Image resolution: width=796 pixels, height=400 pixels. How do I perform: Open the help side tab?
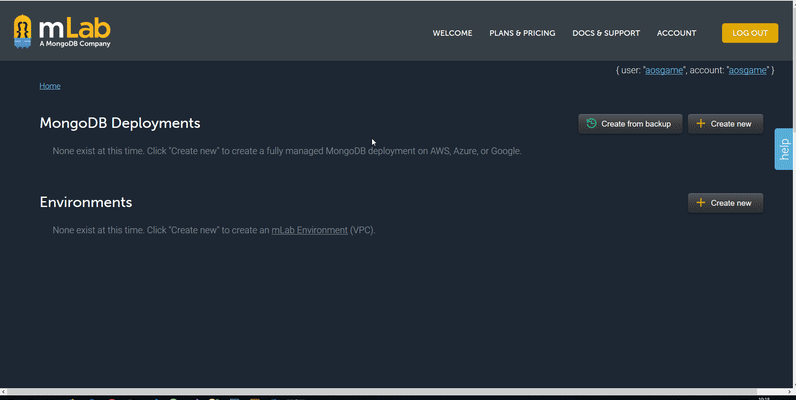click(784, 149)
